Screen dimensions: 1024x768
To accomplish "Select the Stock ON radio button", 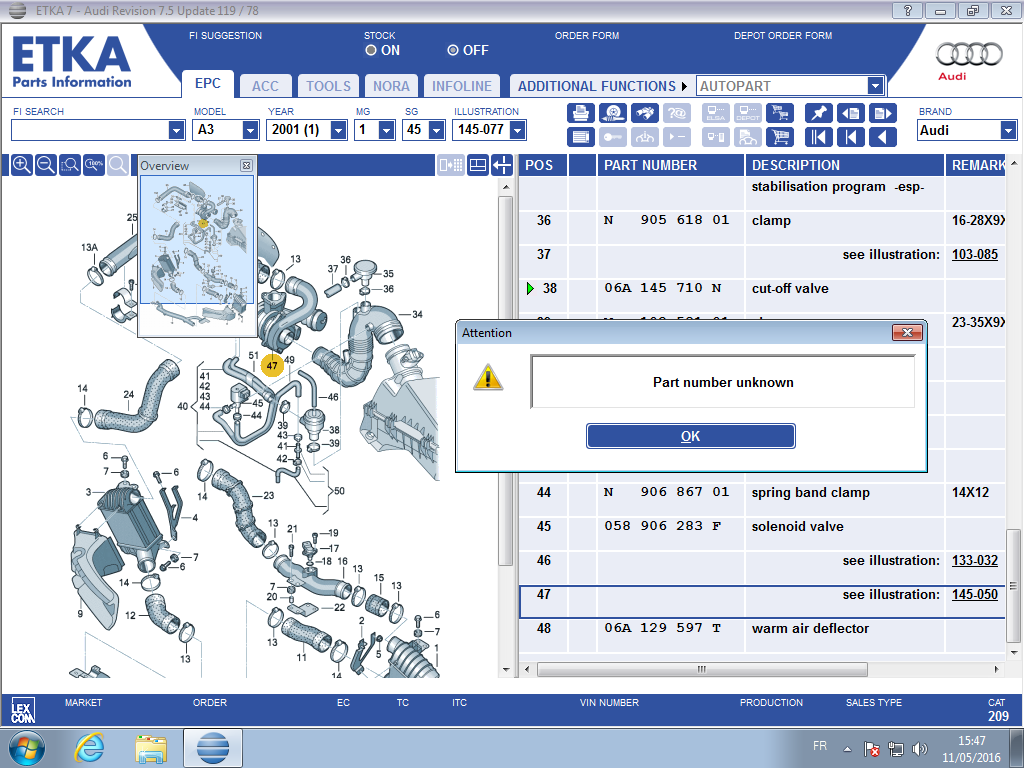I will pyautogui.click(x=371, y=50).
